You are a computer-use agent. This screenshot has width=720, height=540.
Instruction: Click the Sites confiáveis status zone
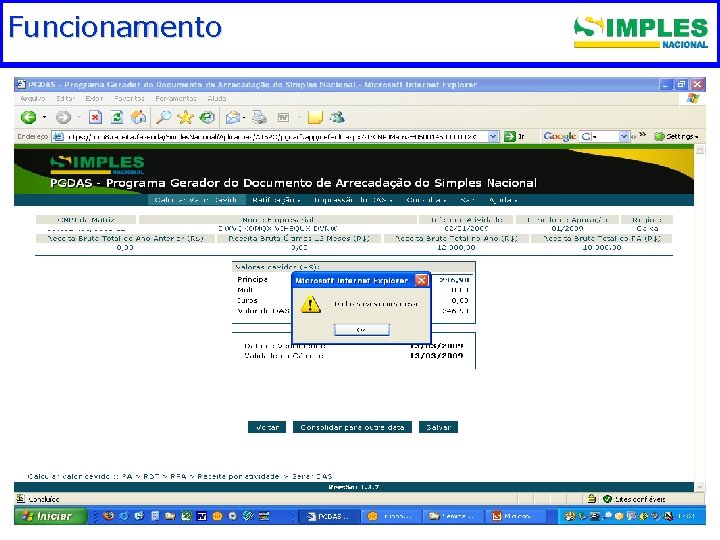[634, 499]
